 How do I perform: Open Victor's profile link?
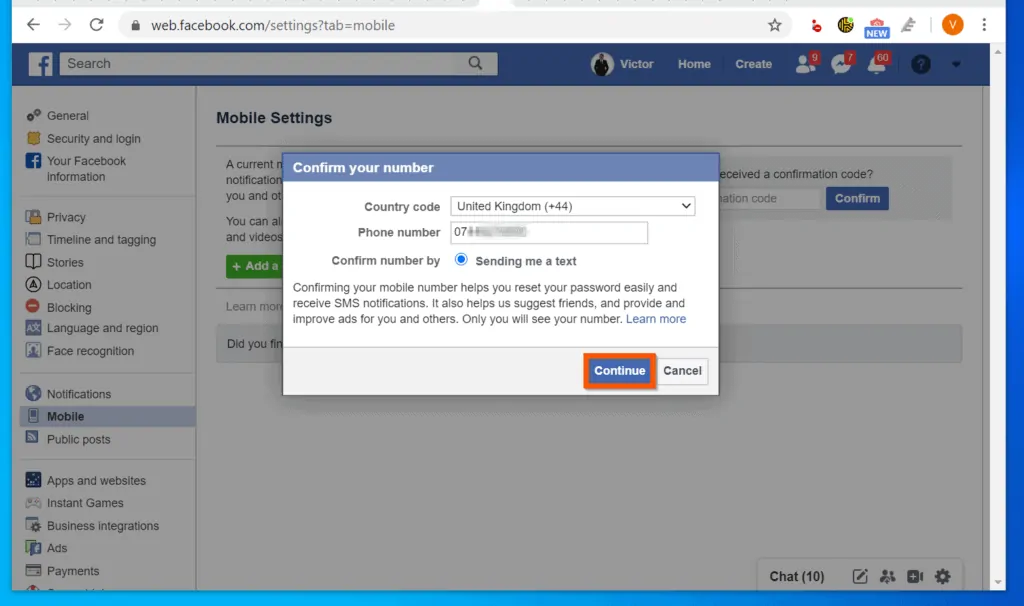click(x=622, y=64)
